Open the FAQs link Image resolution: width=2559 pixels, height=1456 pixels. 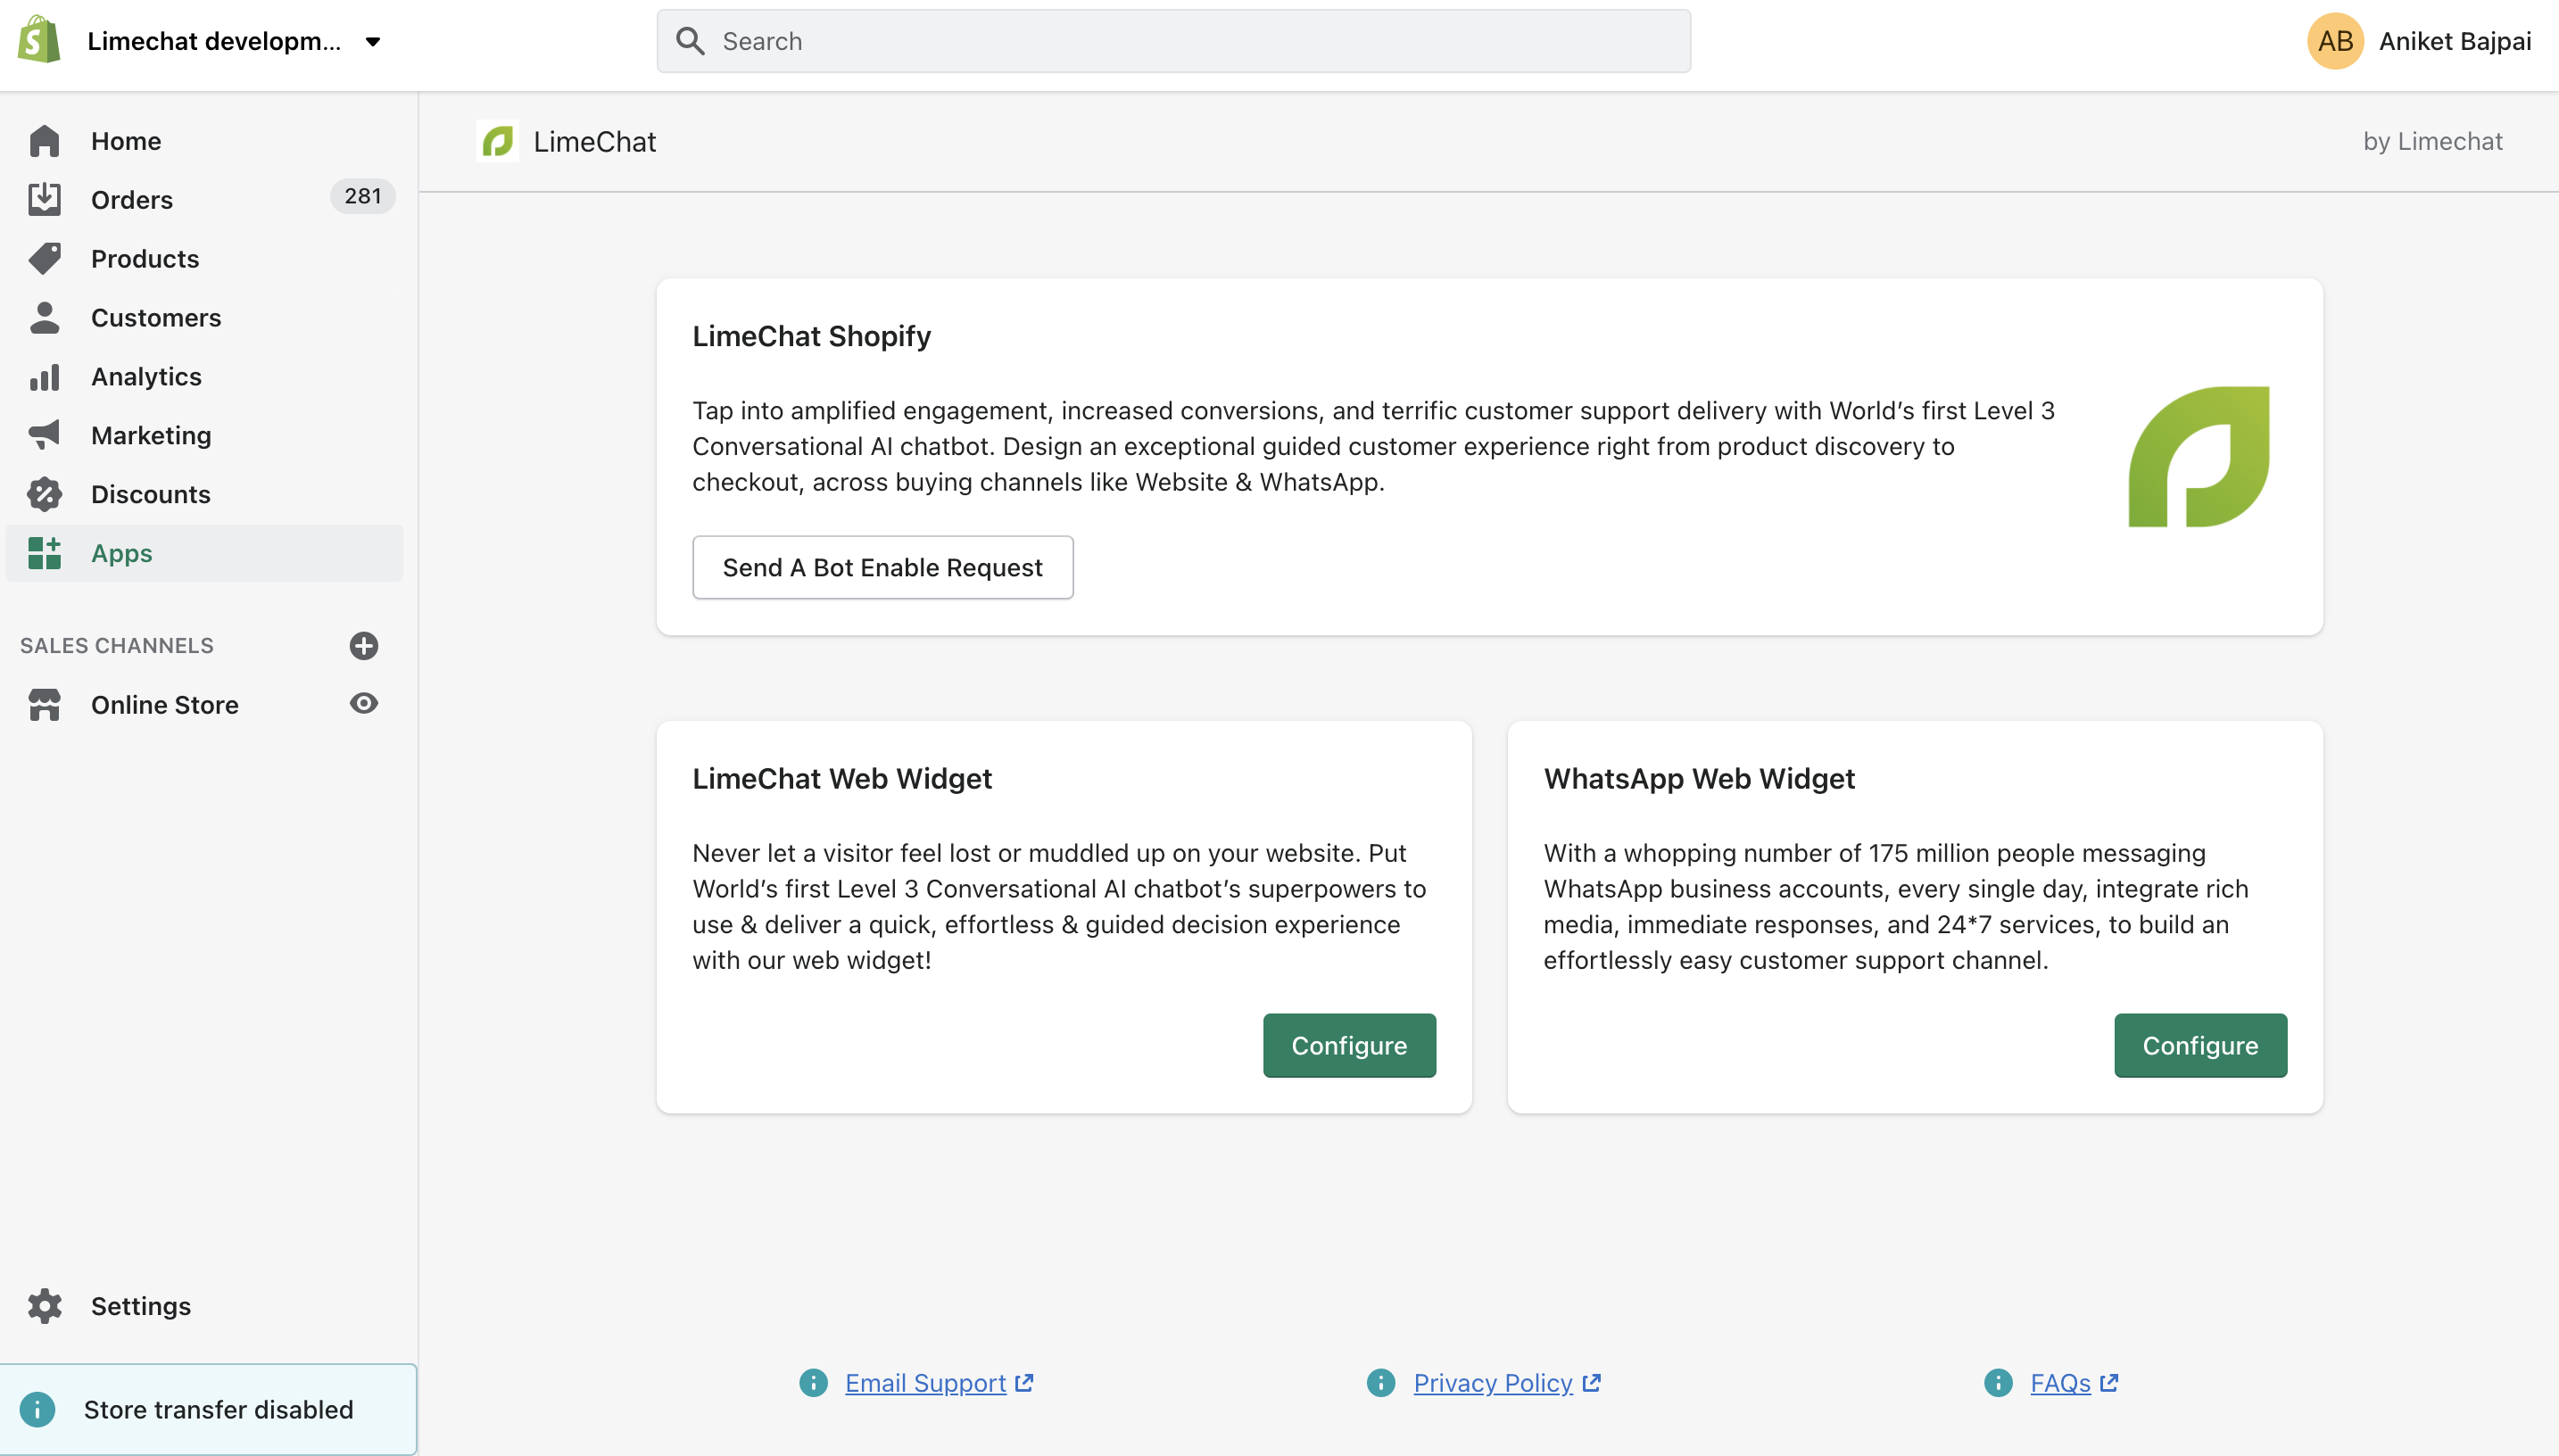2060,1383
